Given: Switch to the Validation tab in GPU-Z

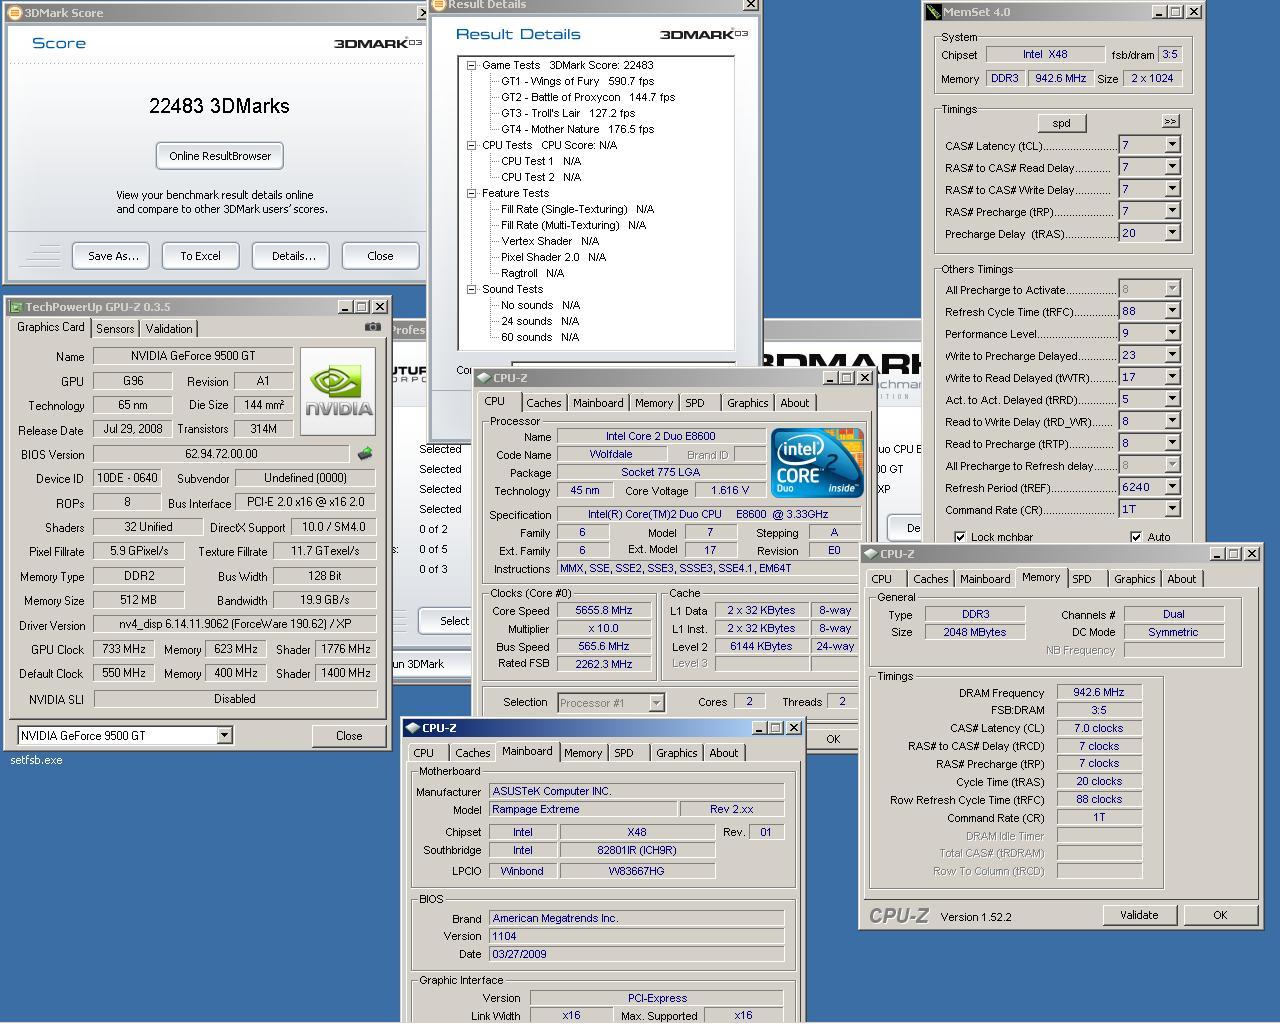Looking at the screenshot, I should (x=169, y=329).
